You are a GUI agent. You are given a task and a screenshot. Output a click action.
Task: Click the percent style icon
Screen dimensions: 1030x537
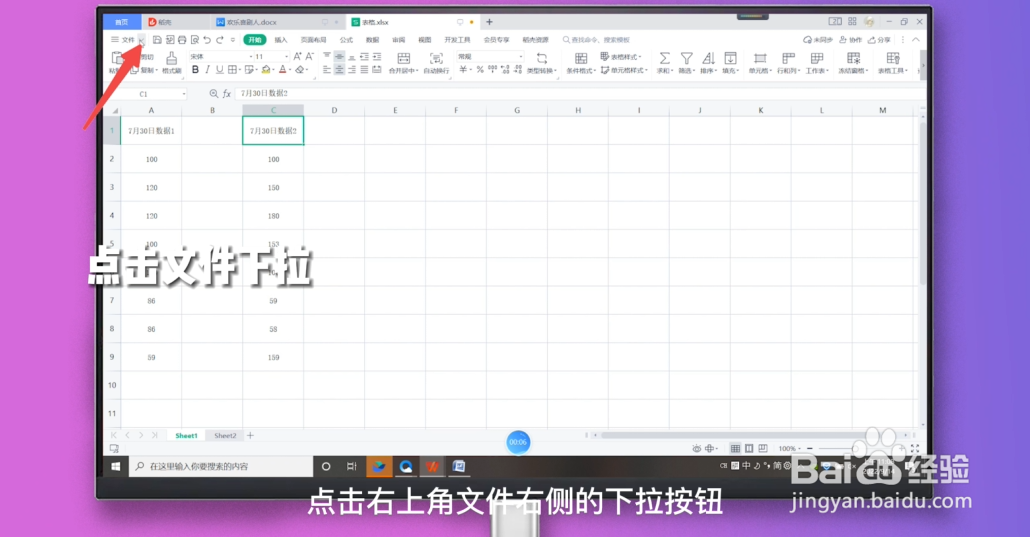tap(480, 70)
